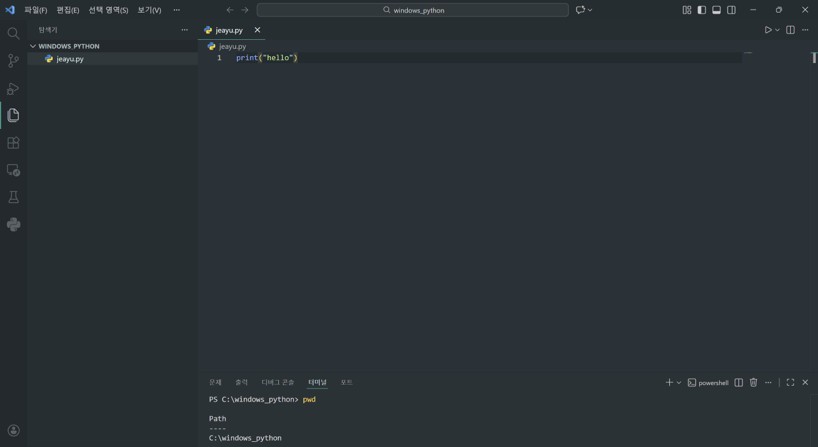Open the Python extension sidebar view

pos(13,224)
